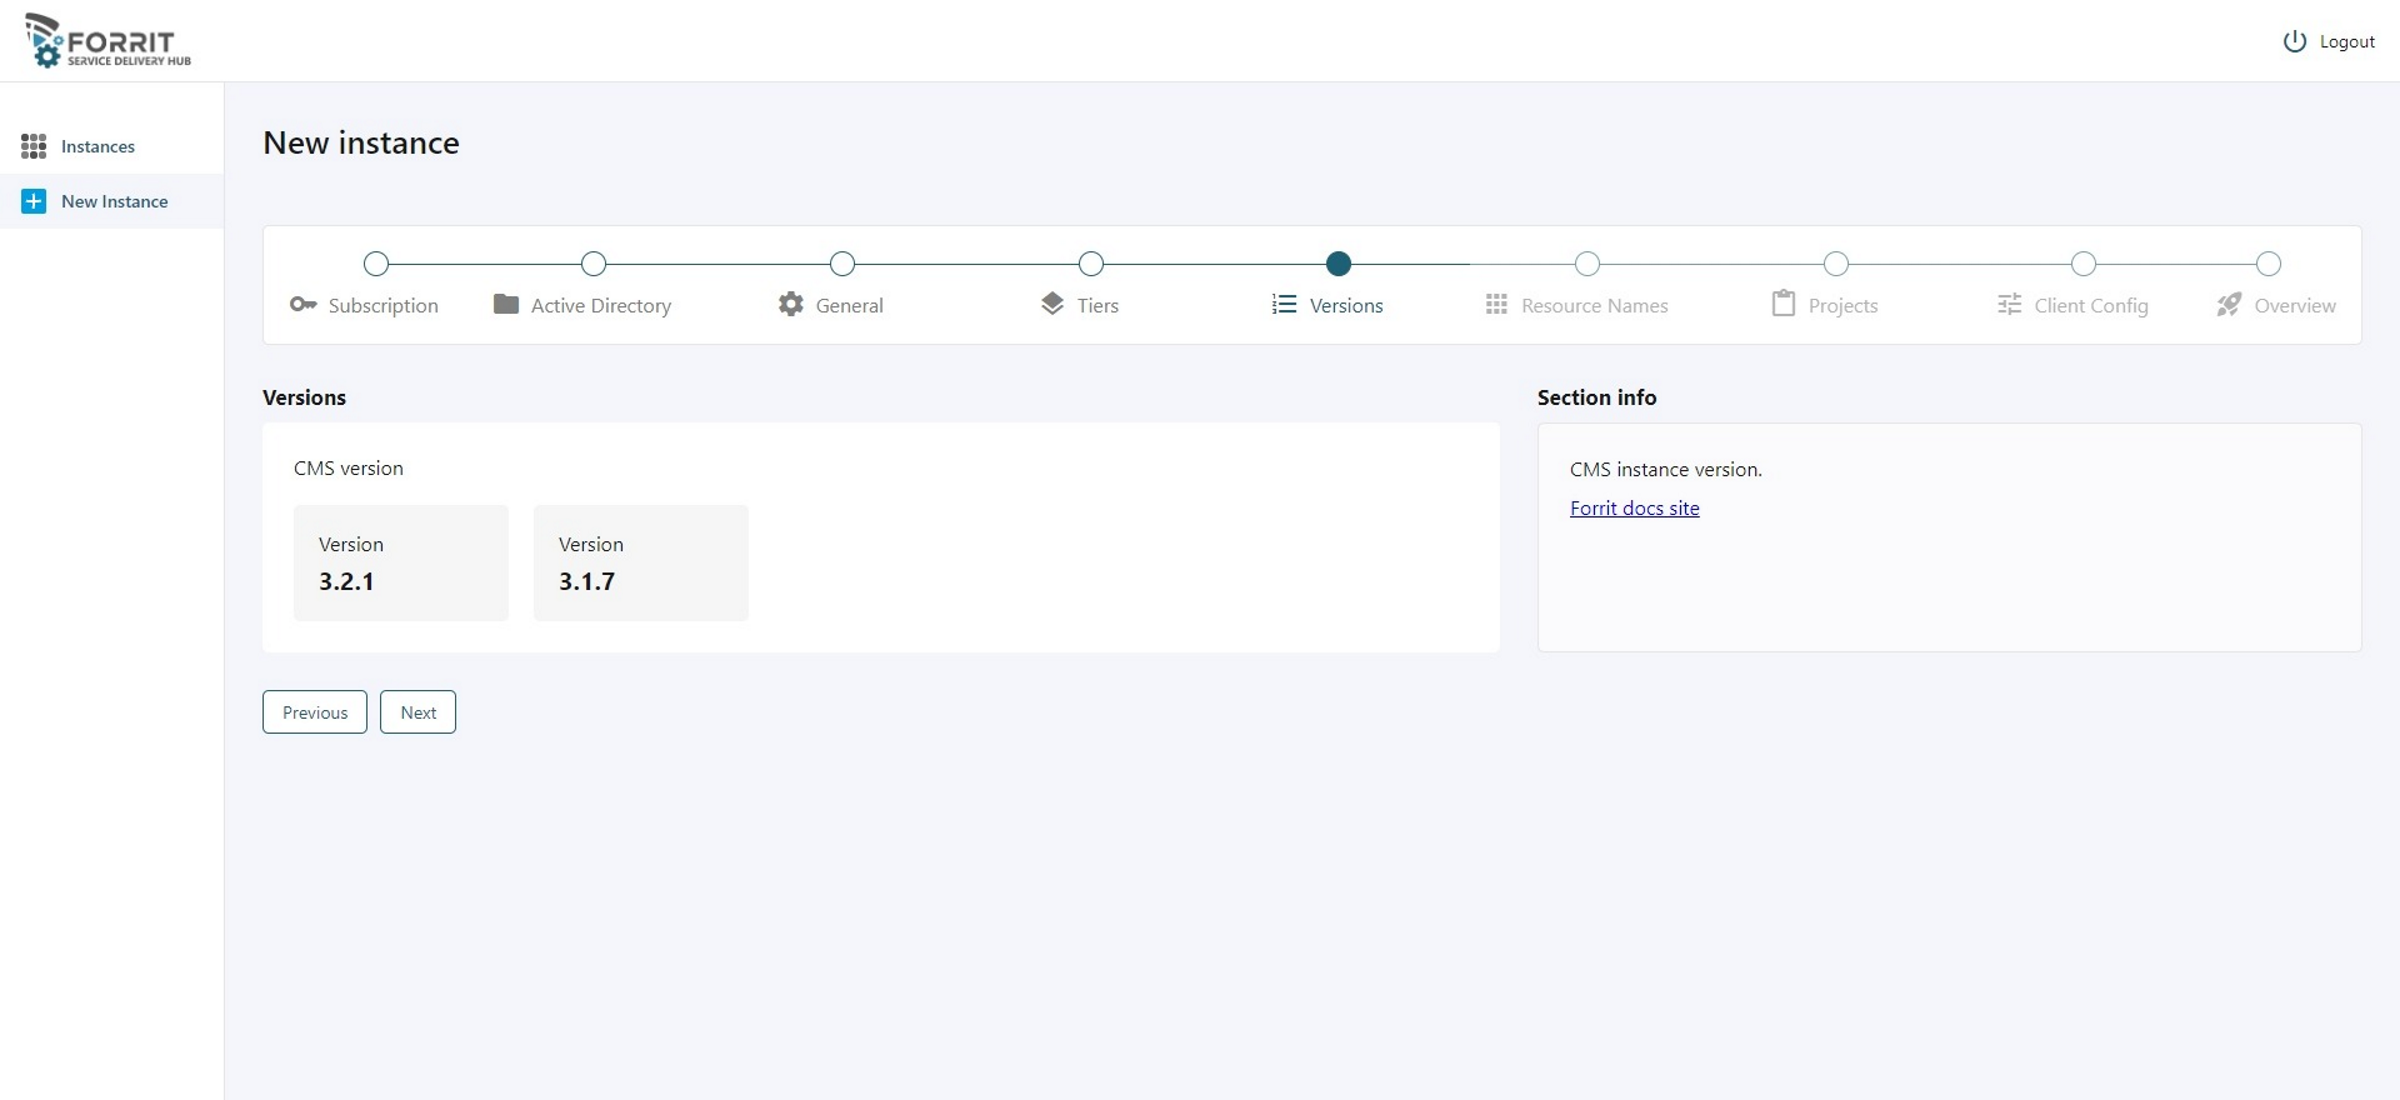Choose CMS version 3.1.7 card
Viewport: 2400px width, 1100px height.
click(x=640, y=562)
